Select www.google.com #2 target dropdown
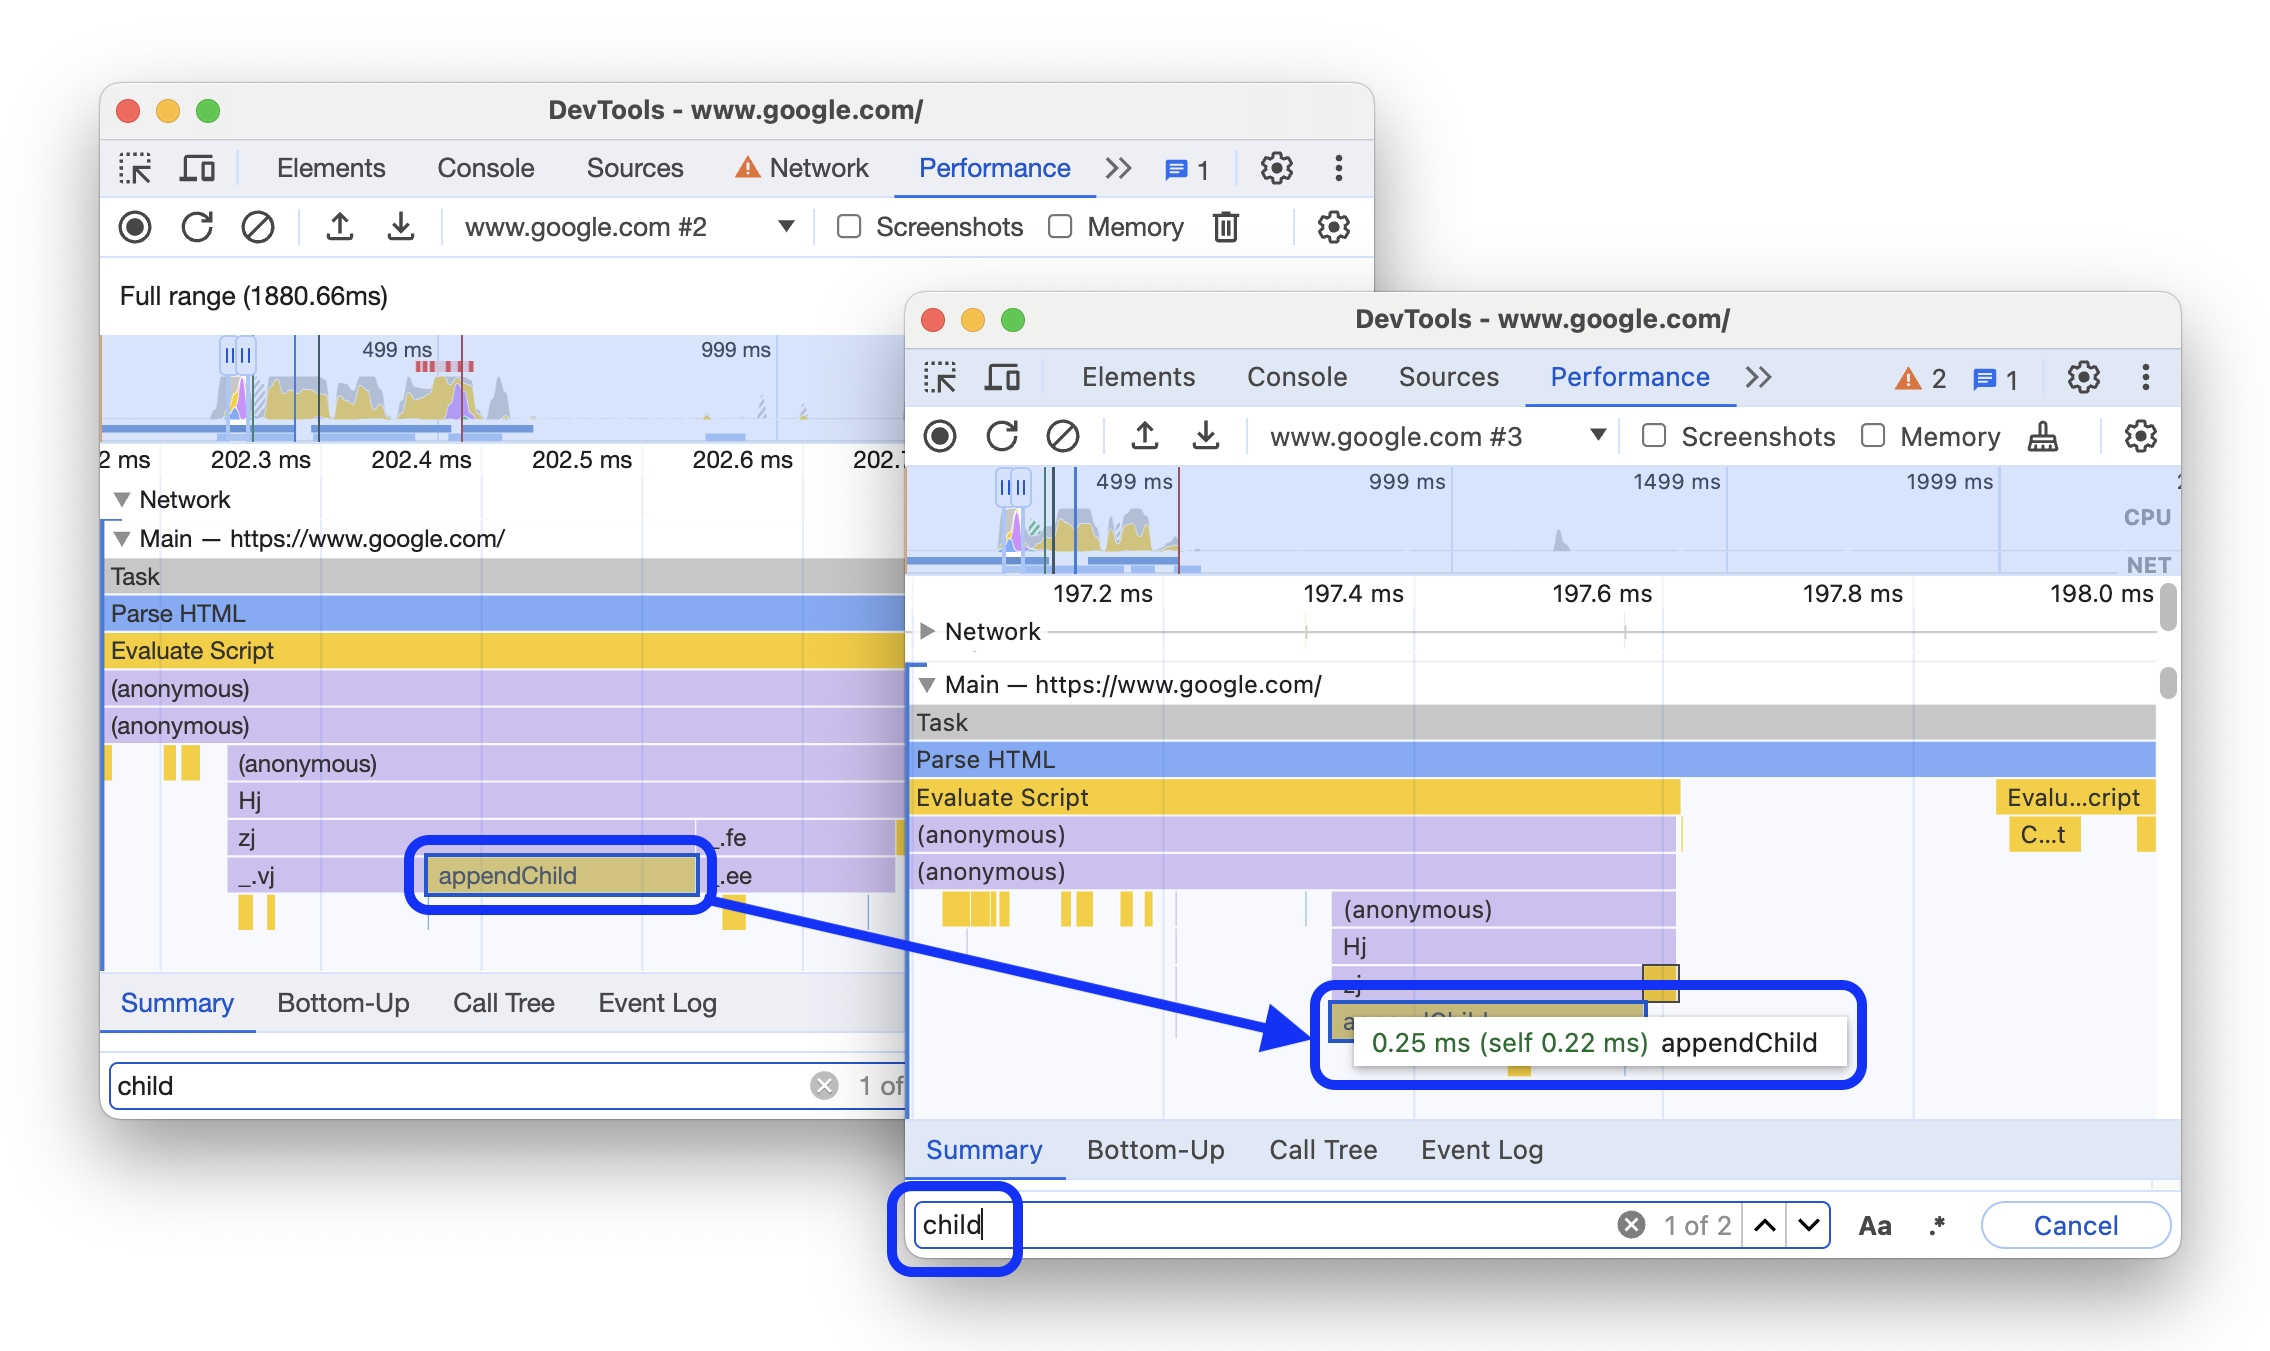The height and width of the screenshot is (1351, 2270). tap(625, 227)
